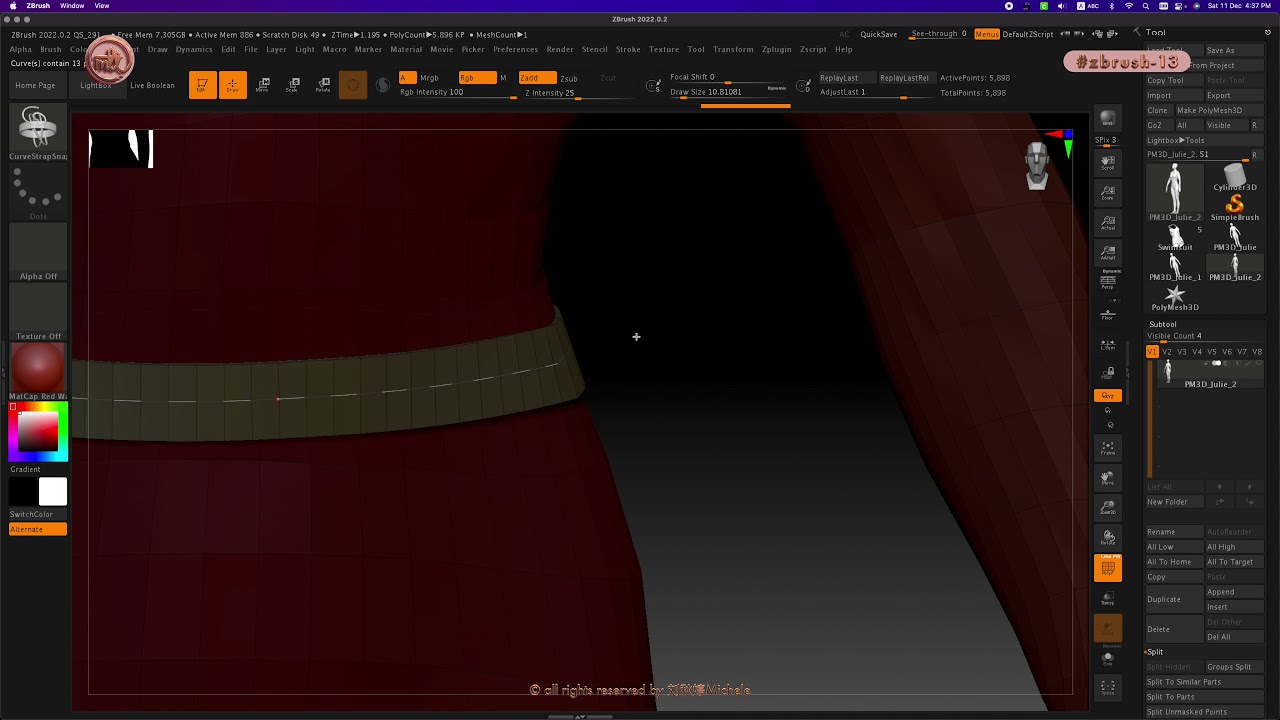Screen dimensions: 1280x720
Task: Toggle the Rgb channel button
Action: (x=477, y=78)
